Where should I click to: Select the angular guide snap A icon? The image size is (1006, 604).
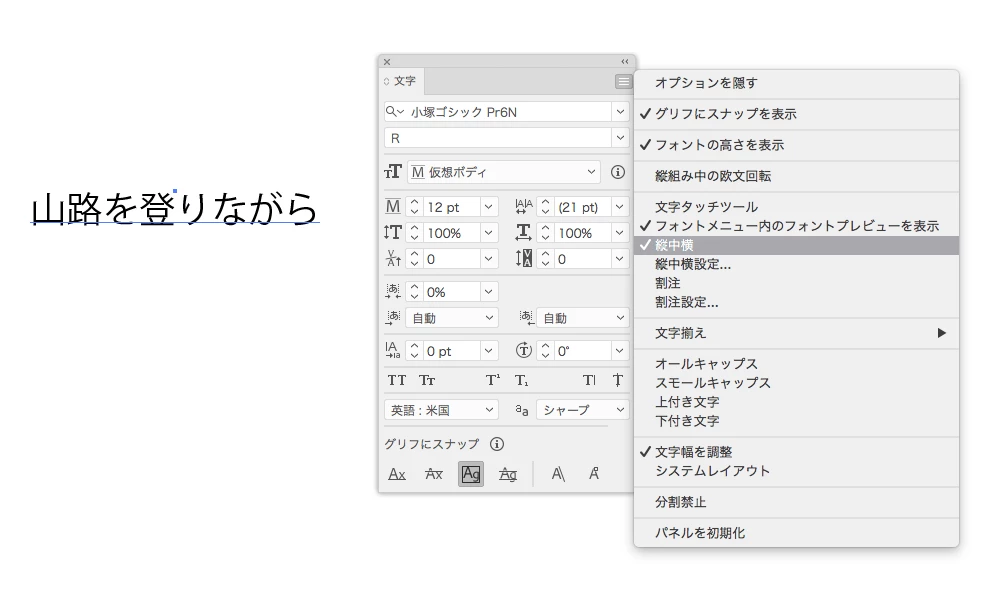[558, 474]
